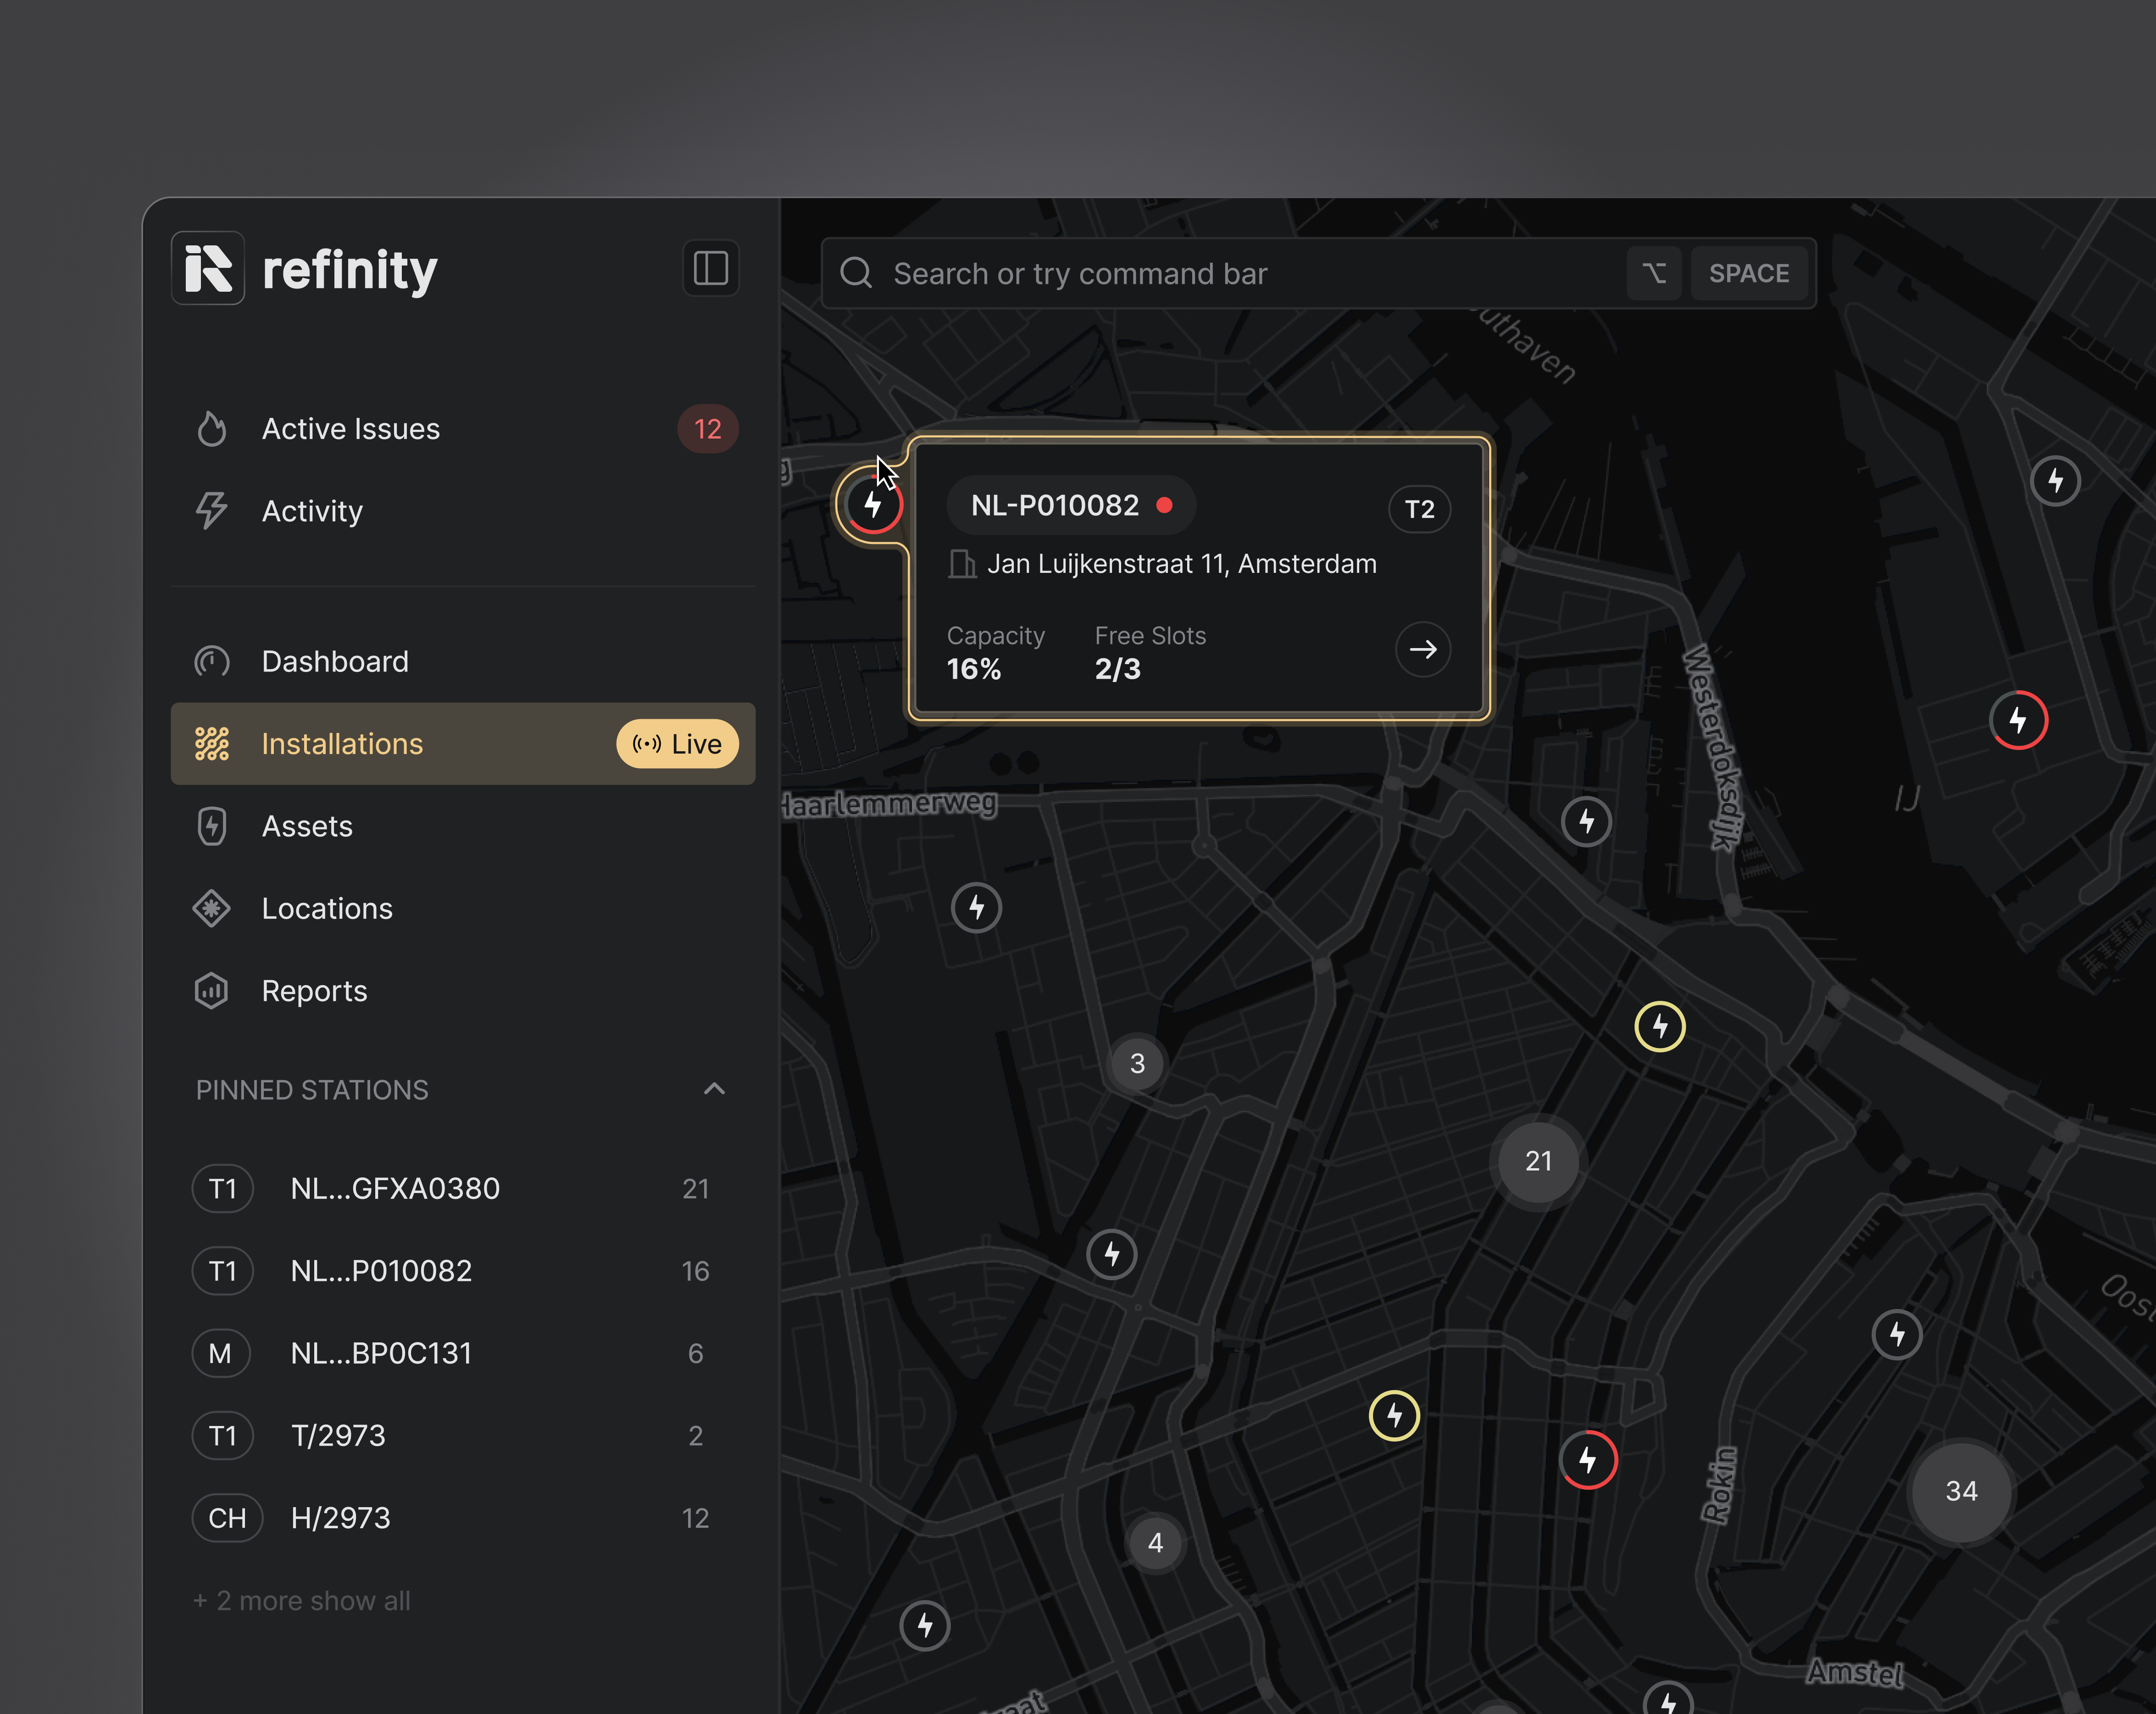Click the CH tag of H/2973
This screenshot has height=1714, width=2156.
tap(227, 1518)
